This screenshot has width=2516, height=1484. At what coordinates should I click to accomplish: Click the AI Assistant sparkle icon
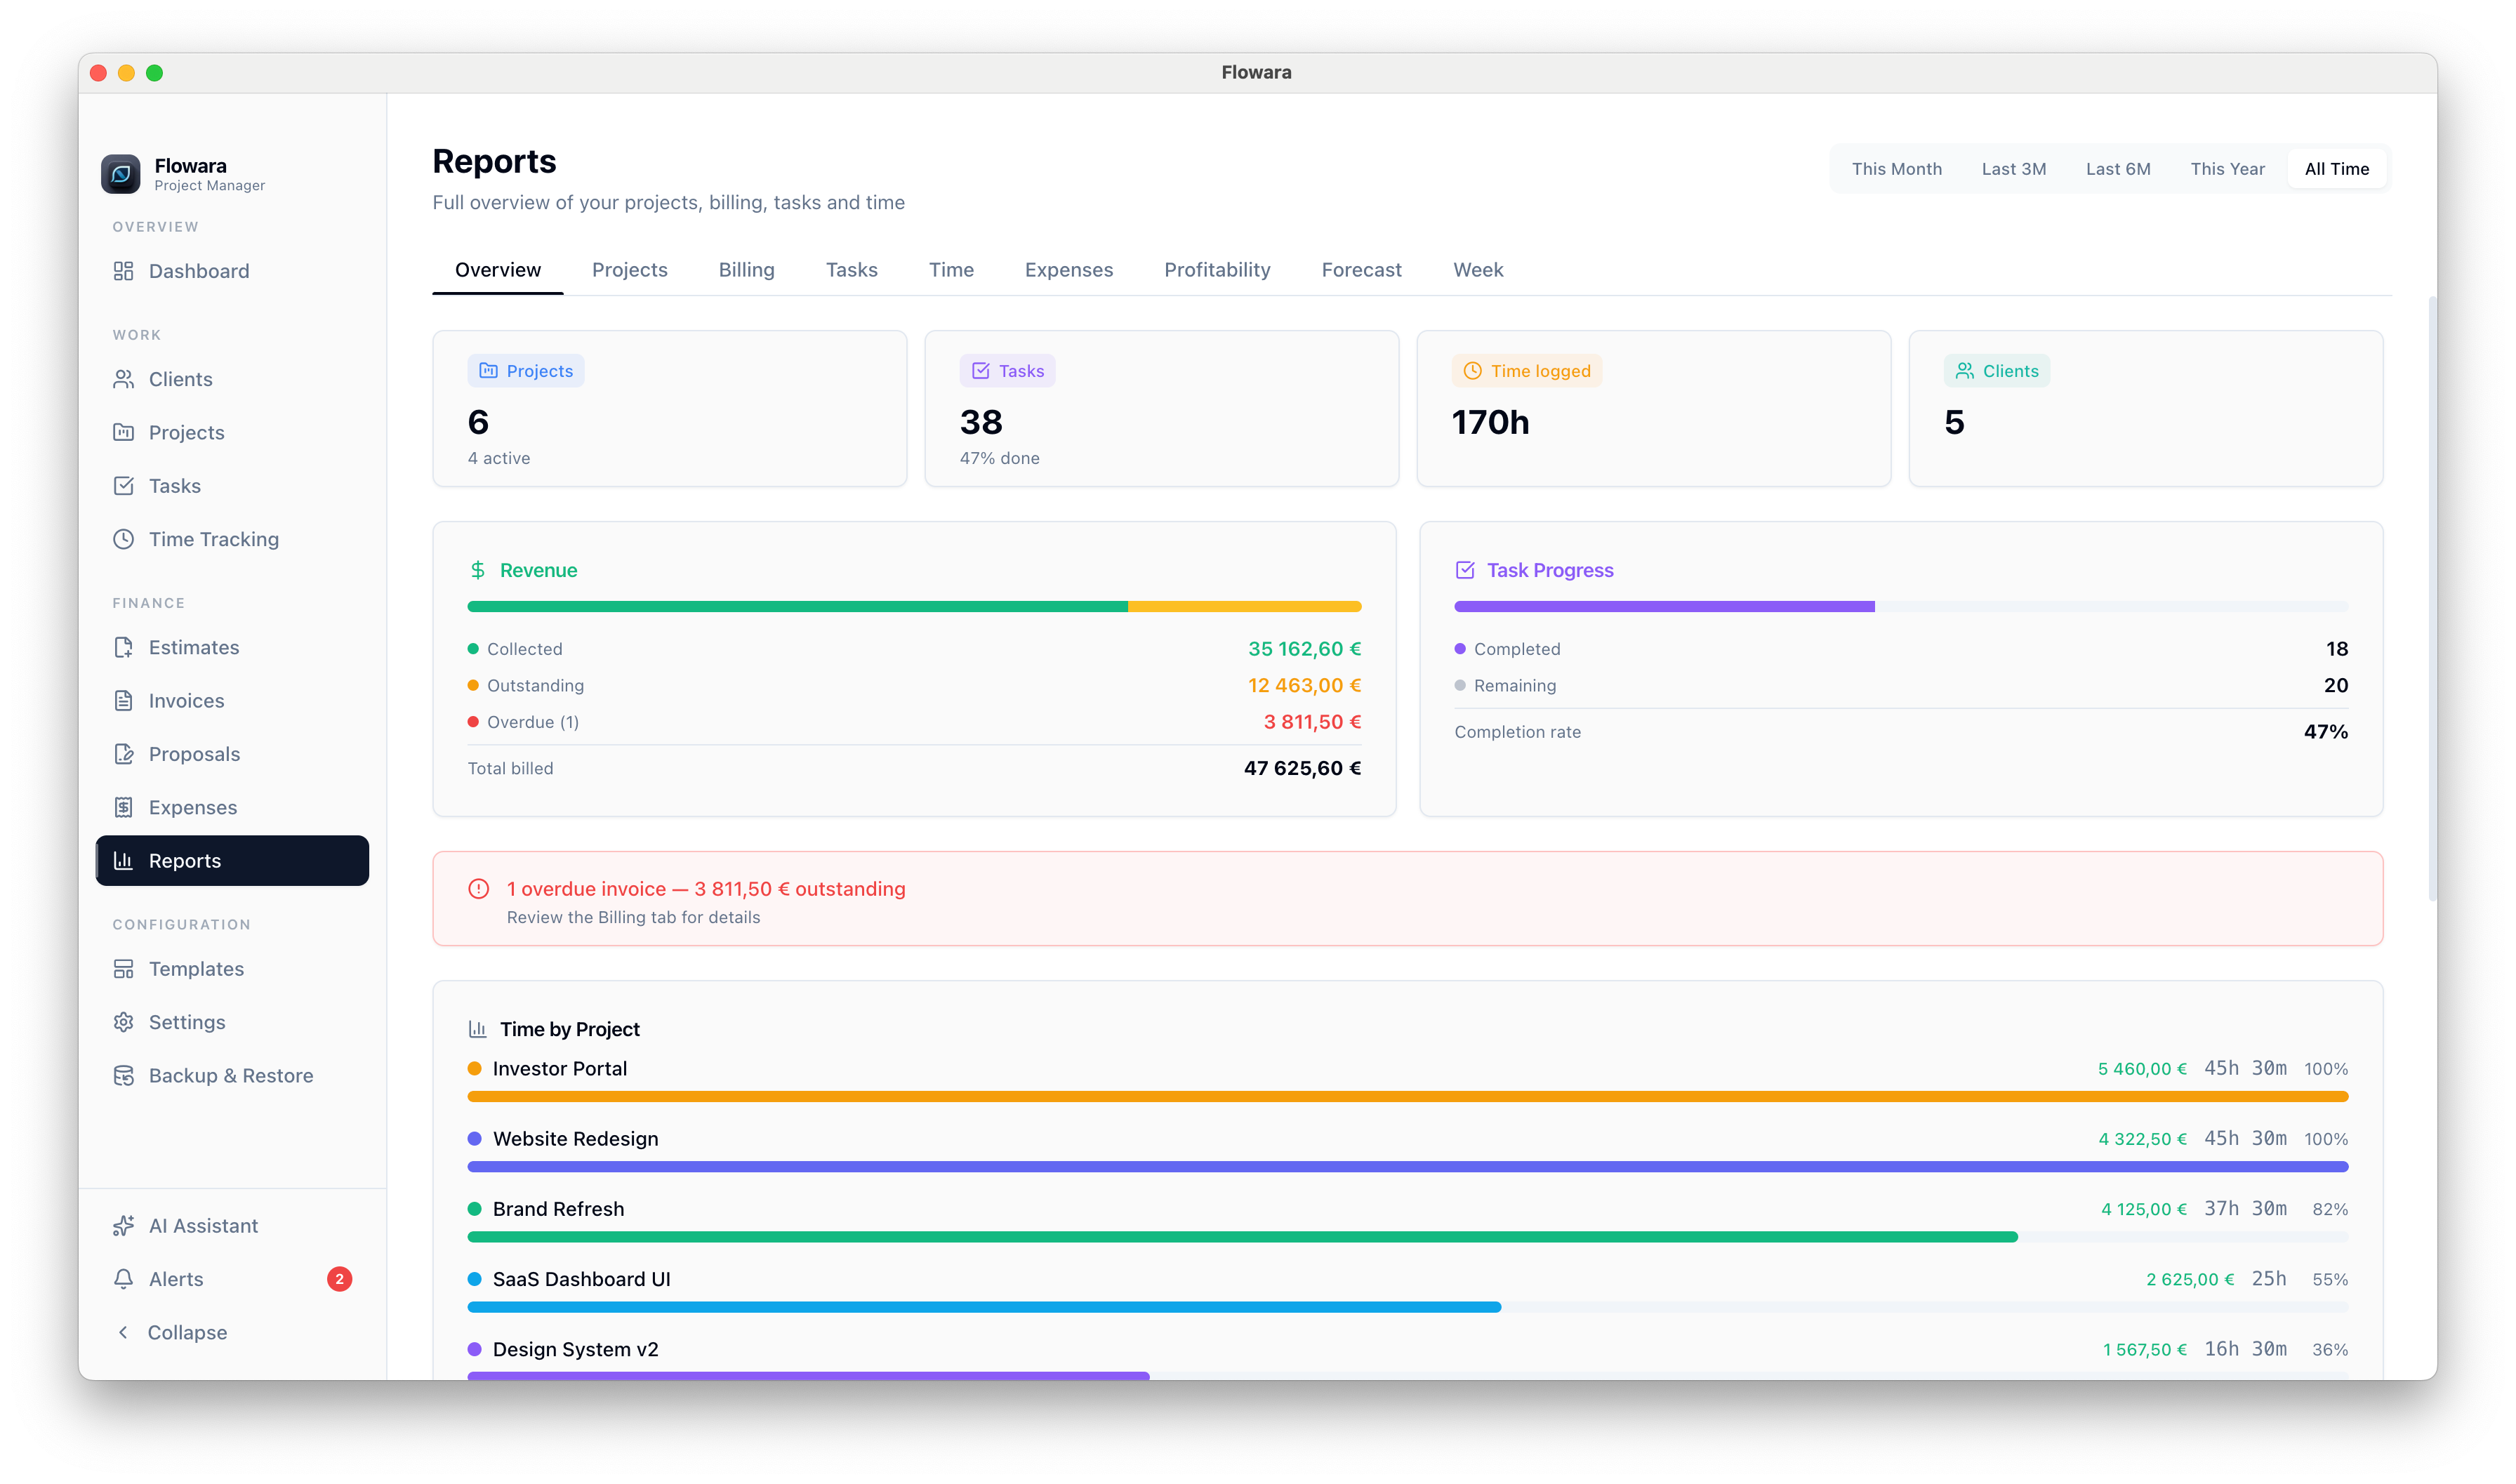pyautogui.click(x=123, y=1226)
